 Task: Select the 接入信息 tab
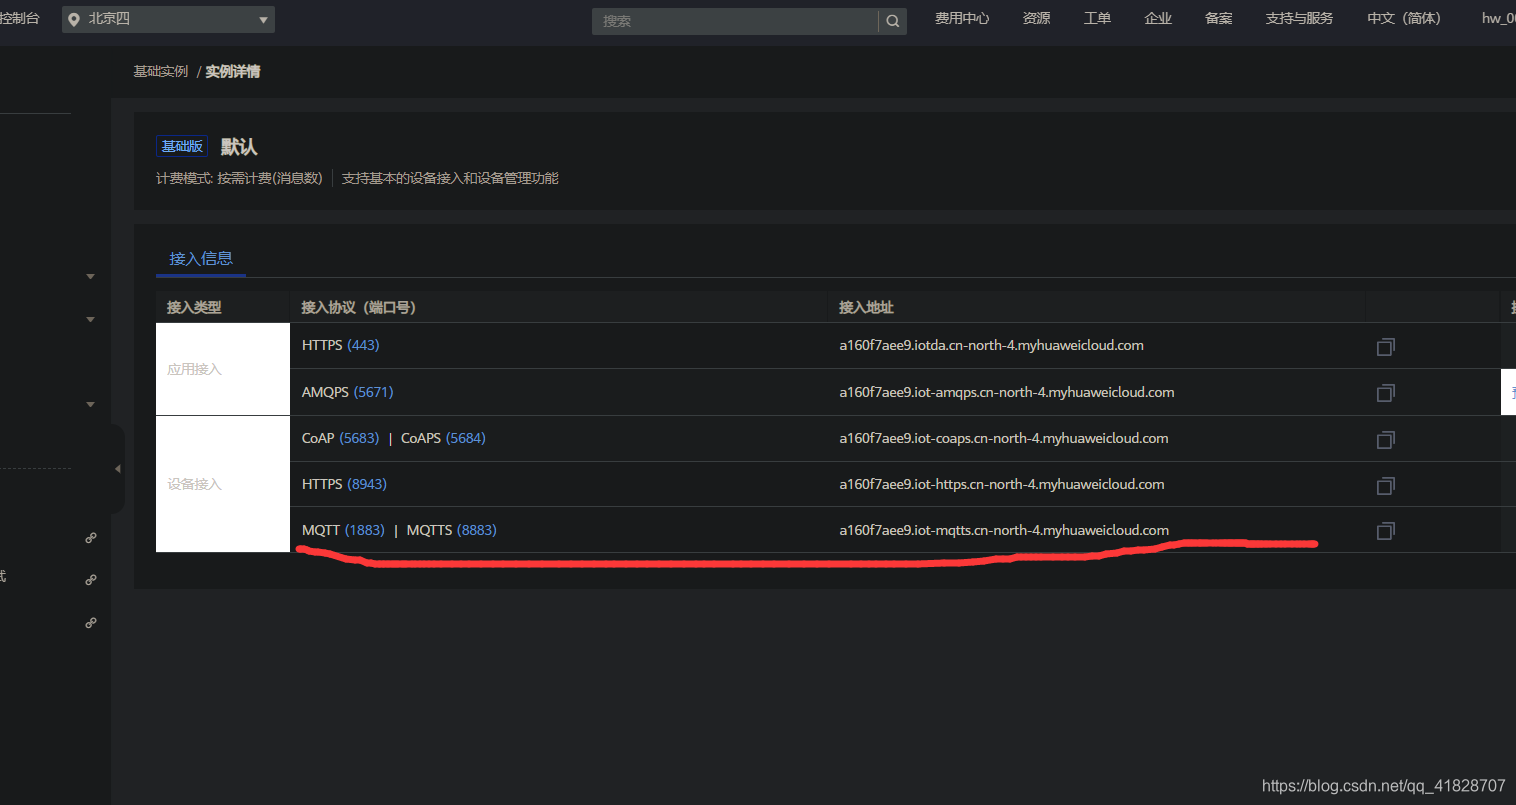tap(201, 259)
